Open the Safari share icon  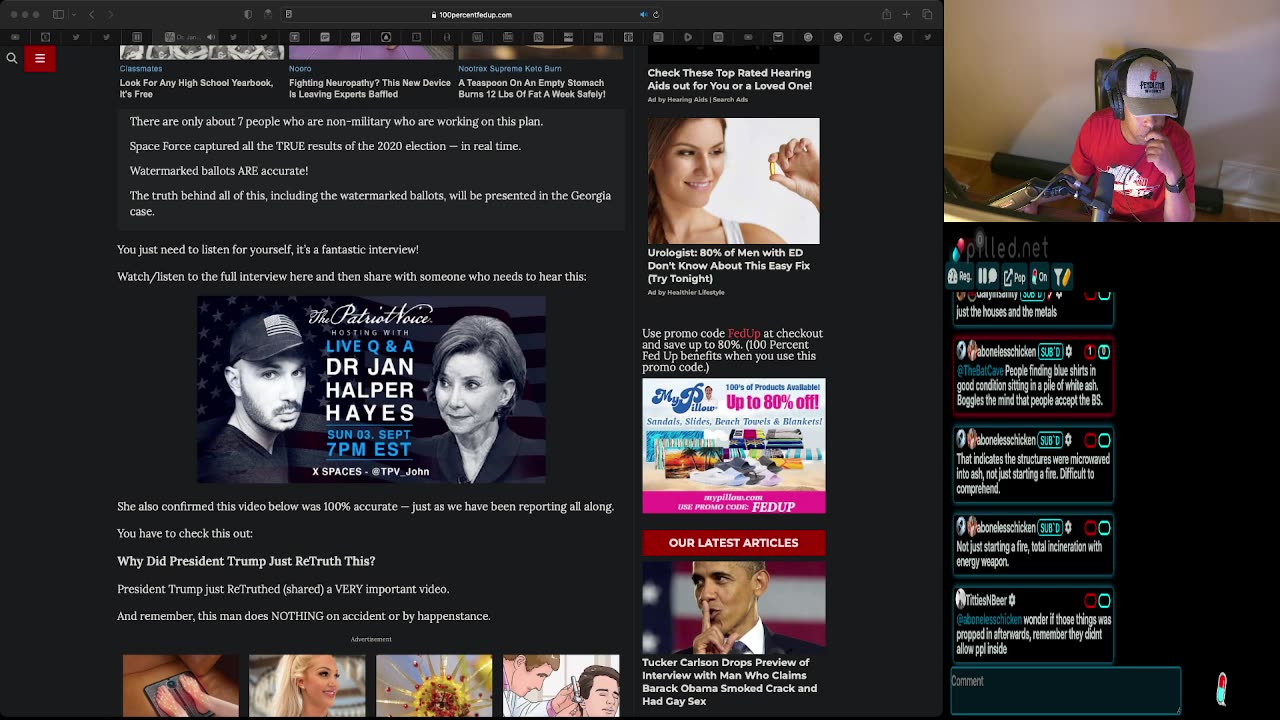pyautogui.click(x=886, y=14)
